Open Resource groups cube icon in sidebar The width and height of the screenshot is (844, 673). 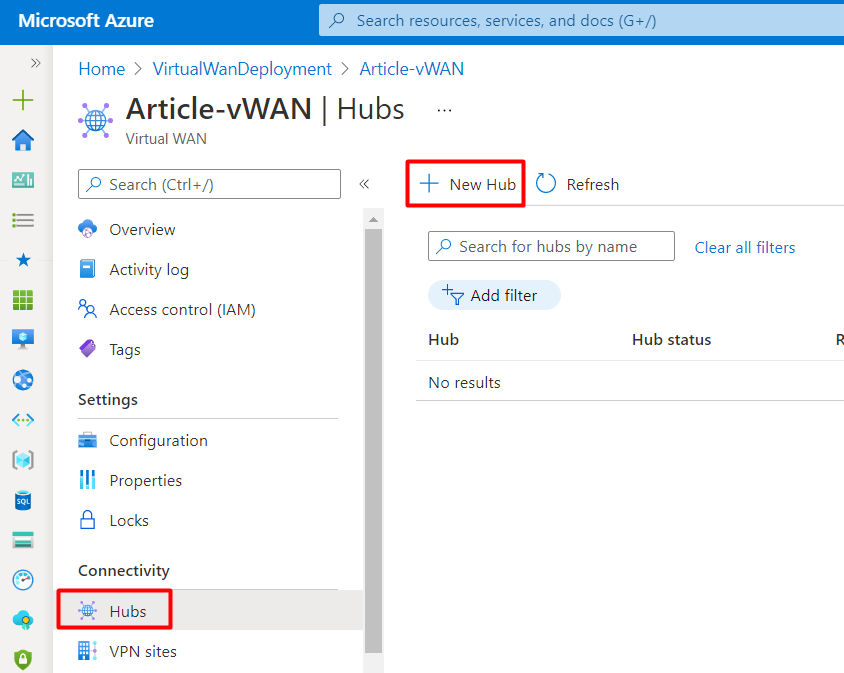tap(23, 460)
